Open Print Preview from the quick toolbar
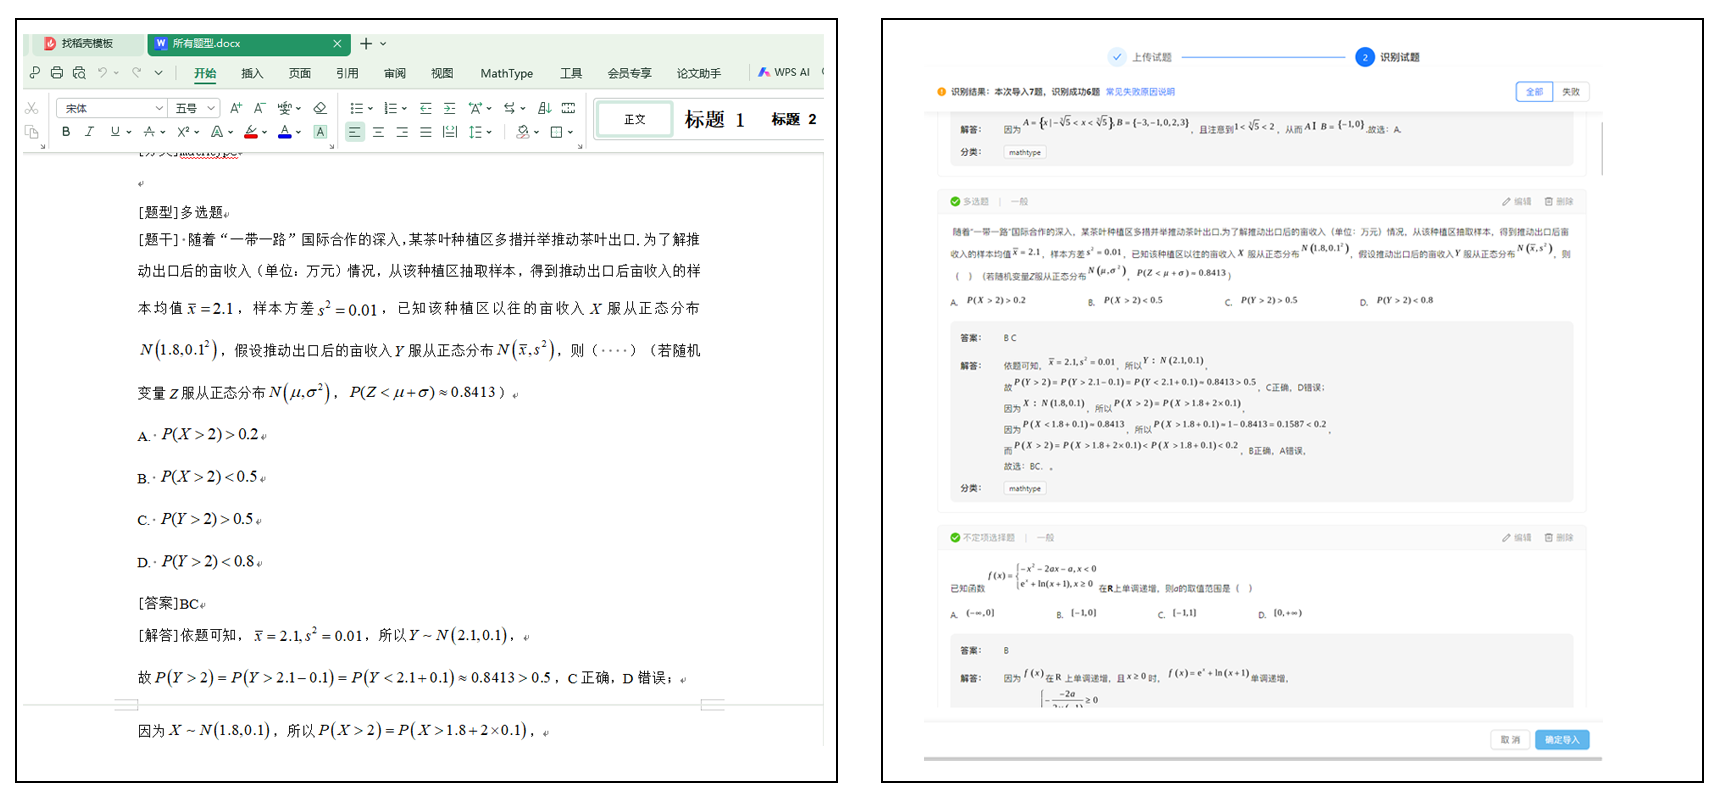The image size is (1717, 802). (79, 73)
